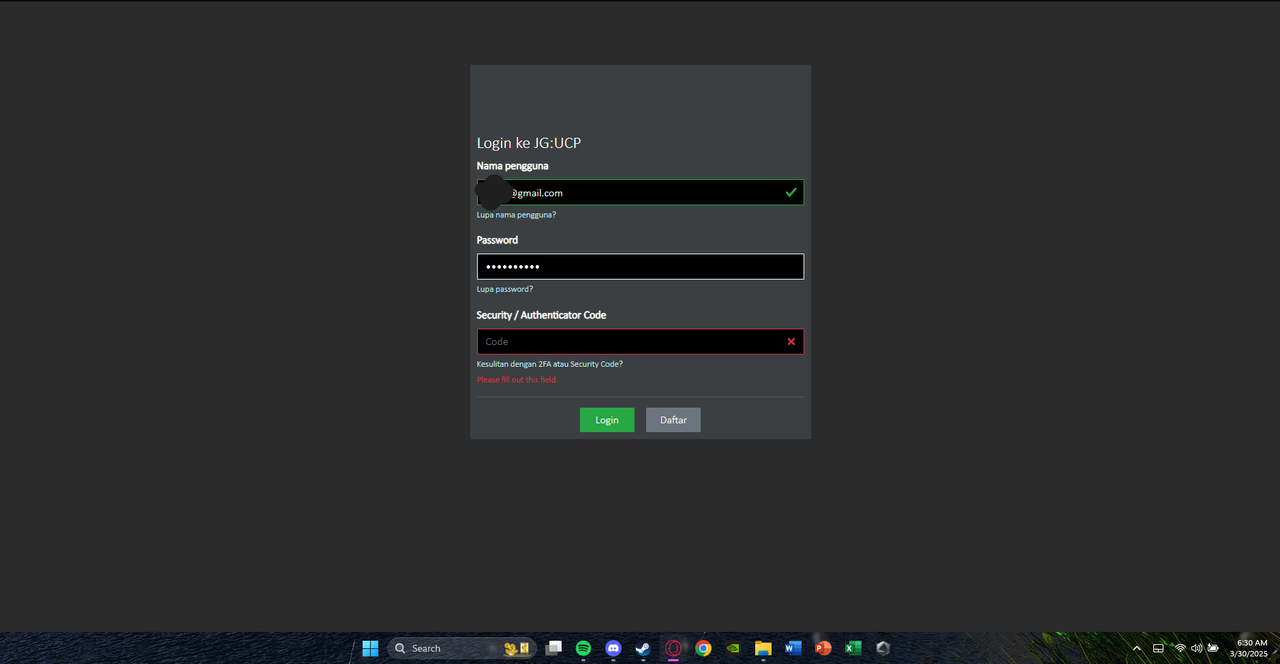The height and width of the screenshot is (664, 1280).
Task: Focus the Password input field
Action: (x=640, y=267)
